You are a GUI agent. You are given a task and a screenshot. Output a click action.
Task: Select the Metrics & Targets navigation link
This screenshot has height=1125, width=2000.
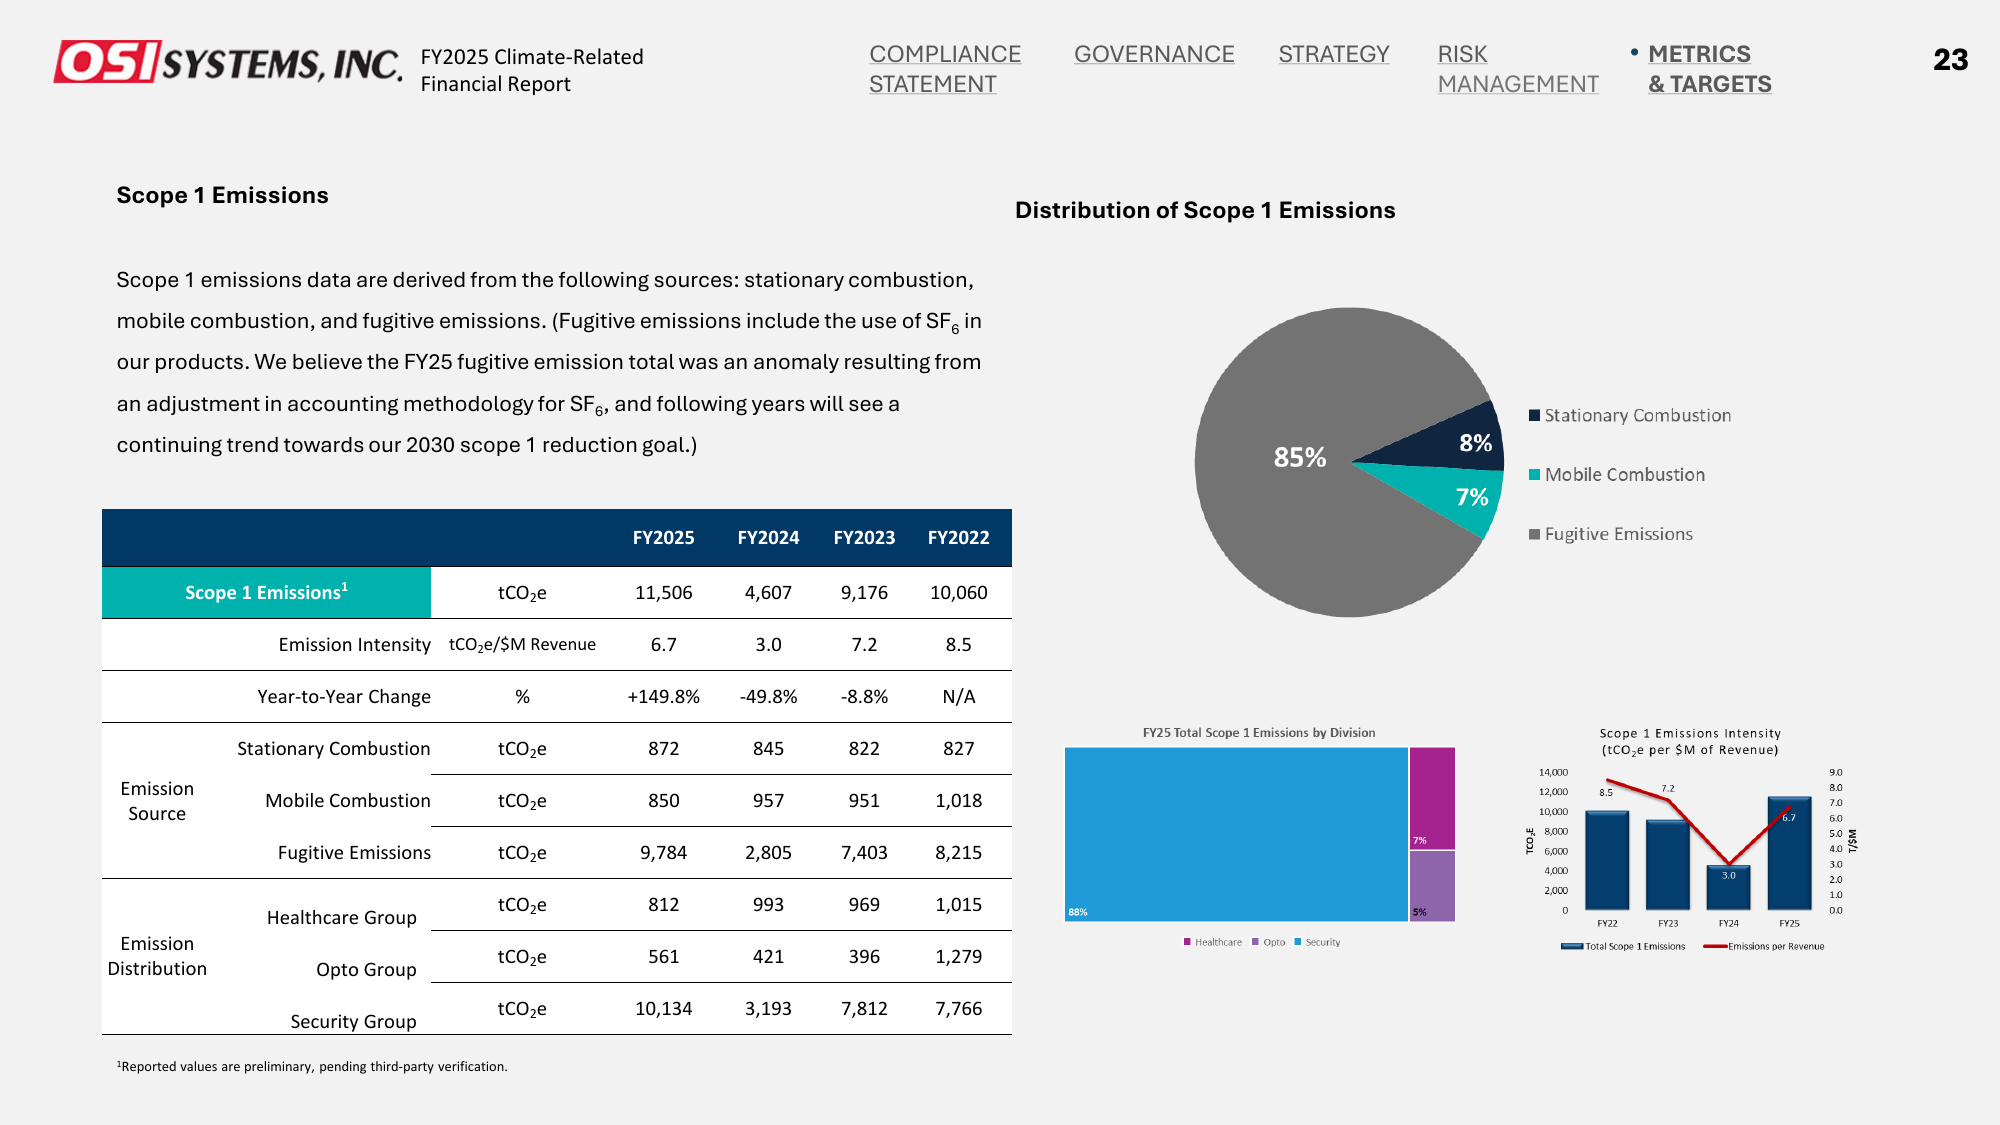[1710, 69]
